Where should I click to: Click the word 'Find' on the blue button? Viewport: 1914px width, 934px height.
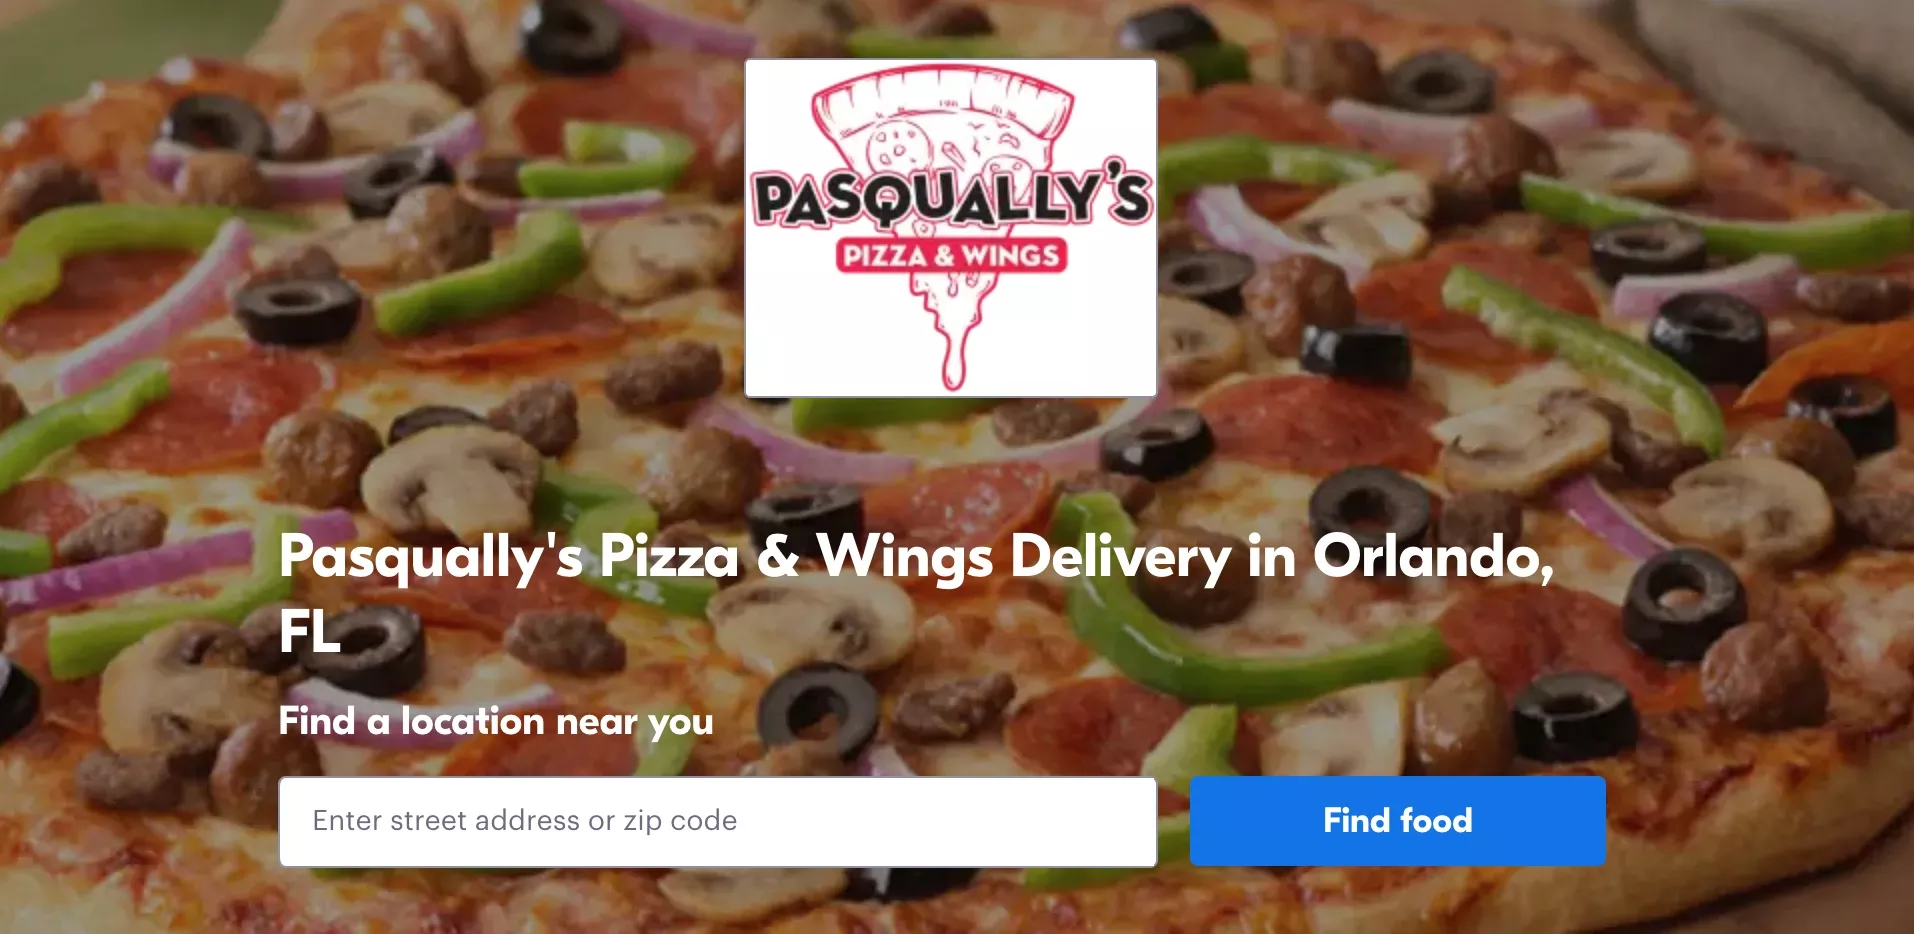(x=1356, y=820)
